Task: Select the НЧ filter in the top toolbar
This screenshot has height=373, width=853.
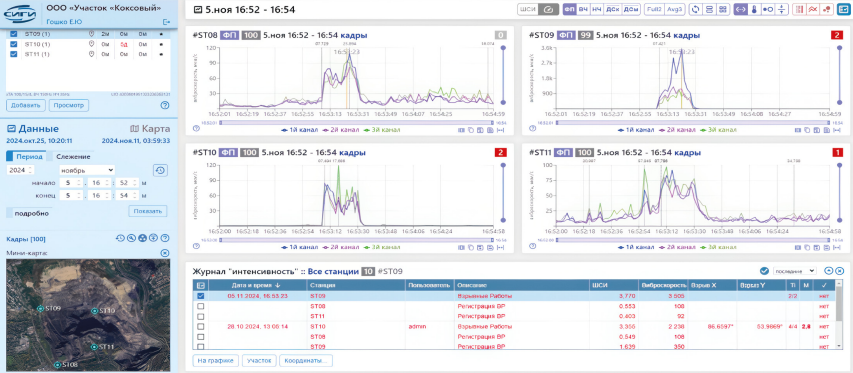Action: click(598, 9)
